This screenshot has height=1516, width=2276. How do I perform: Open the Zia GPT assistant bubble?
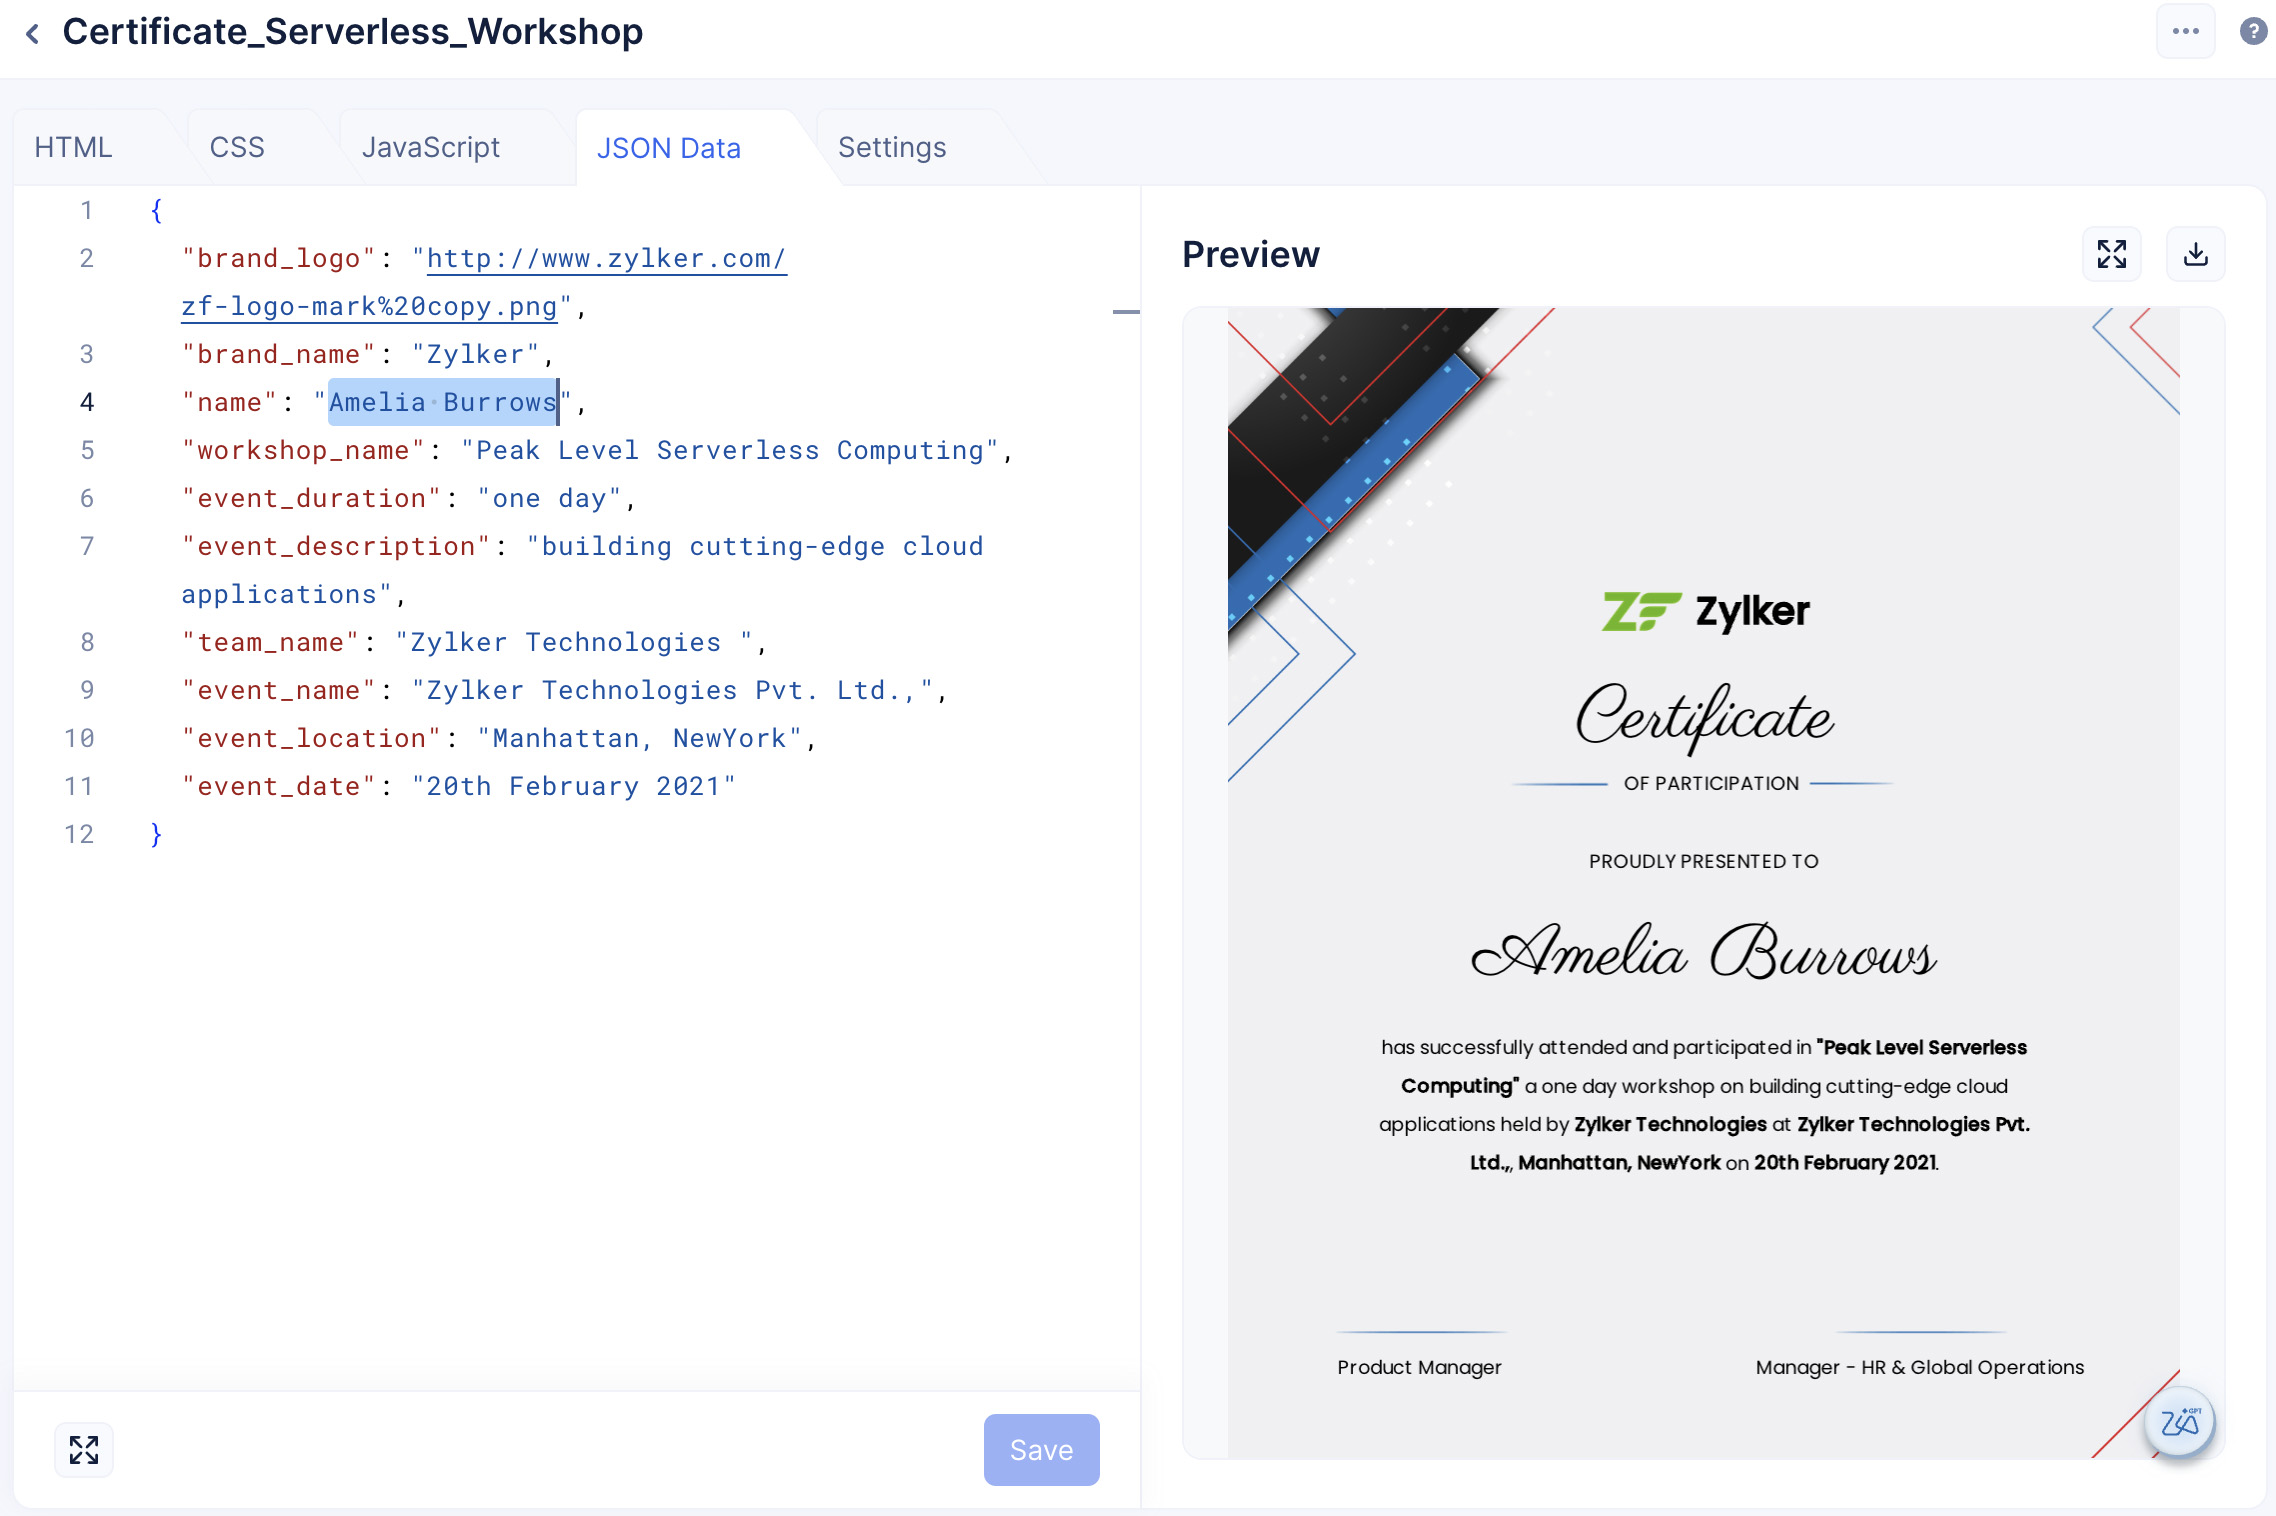tap(2179, 1421)
